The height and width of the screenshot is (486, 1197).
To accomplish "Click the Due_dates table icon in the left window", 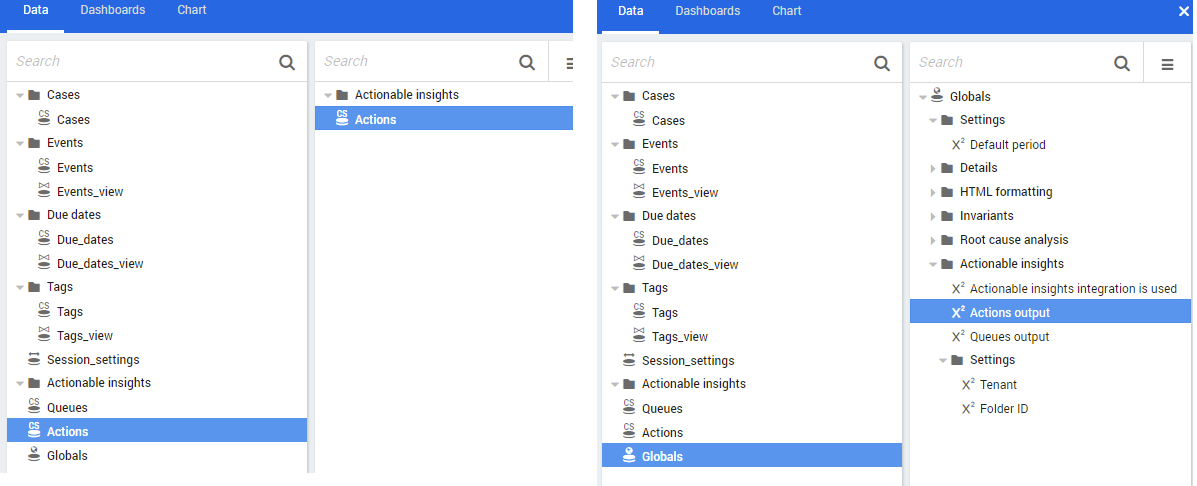I will tap(44, 239).
